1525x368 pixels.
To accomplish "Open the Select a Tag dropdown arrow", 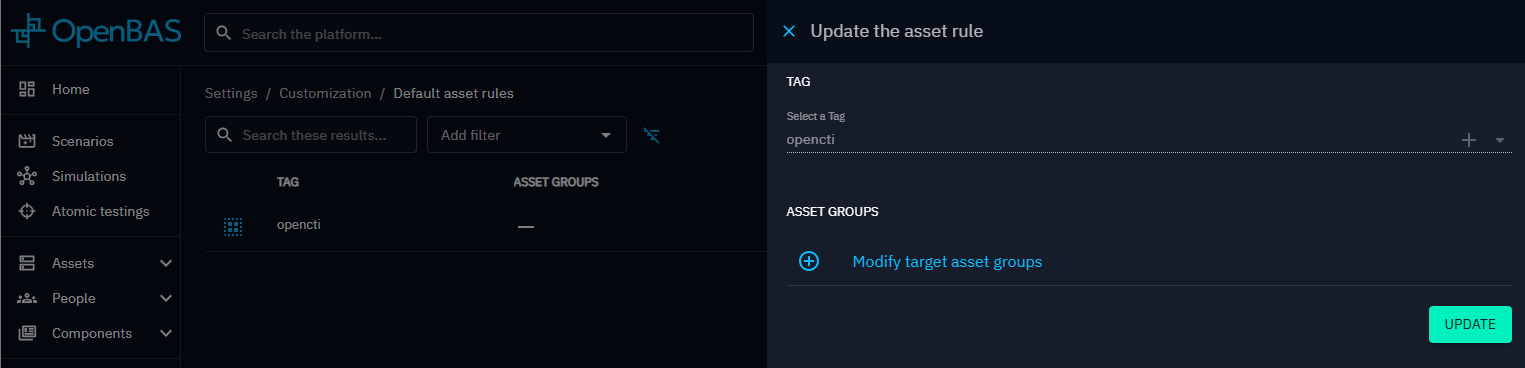I will (x=1500, y=140).
